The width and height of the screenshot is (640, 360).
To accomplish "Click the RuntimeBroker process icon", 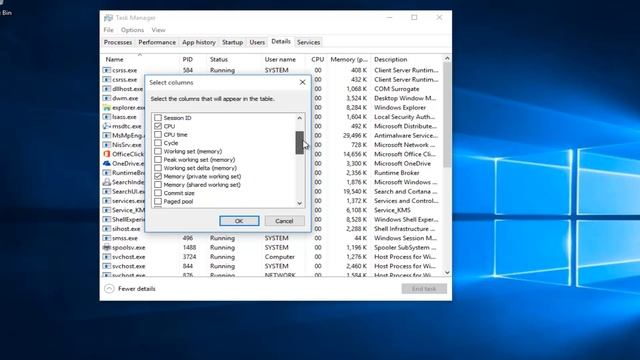I will pos(107,173).
